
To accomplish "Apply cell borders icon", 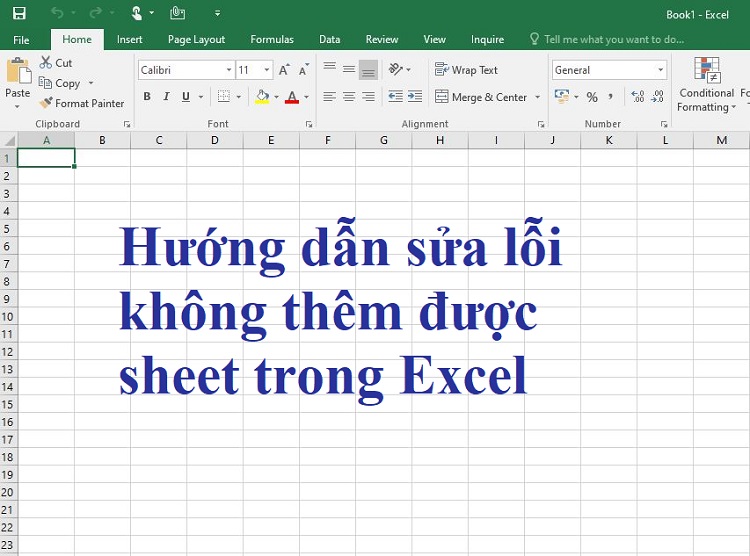I will click(x=224, y=97).
